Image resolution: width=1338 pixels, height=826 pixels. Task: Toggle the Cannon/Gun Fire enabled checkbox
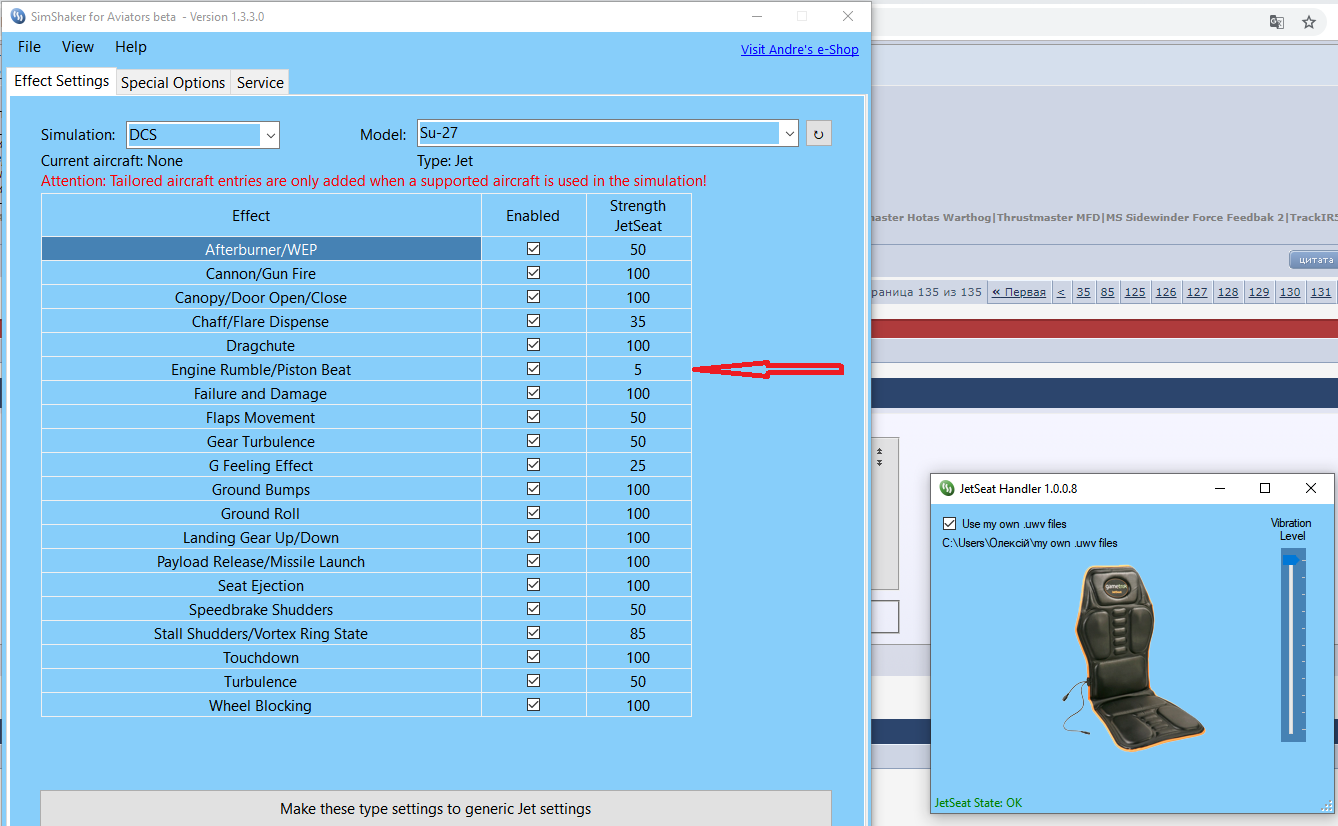tap(533, 273)
